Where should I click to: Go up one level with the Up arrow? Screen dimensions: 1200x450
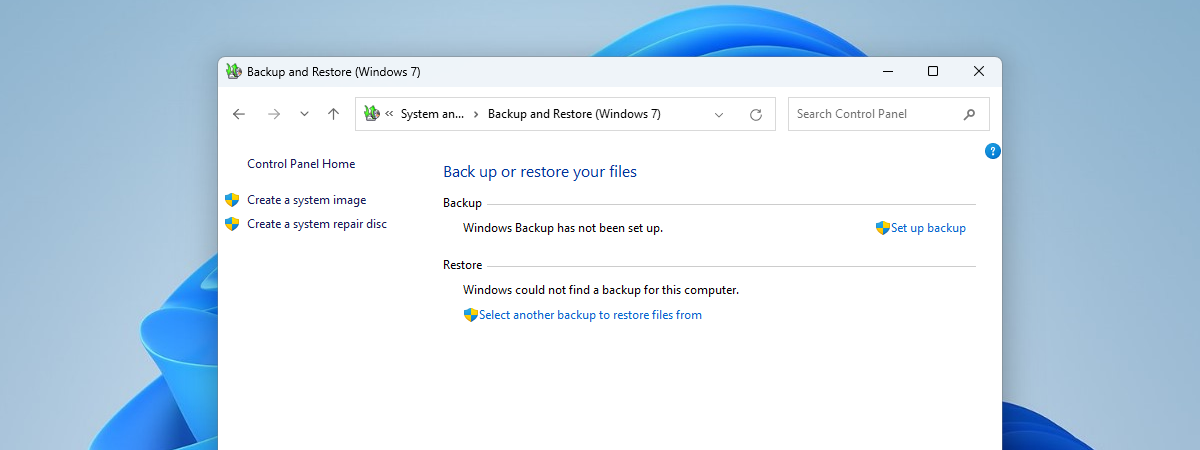pos(334,114)
